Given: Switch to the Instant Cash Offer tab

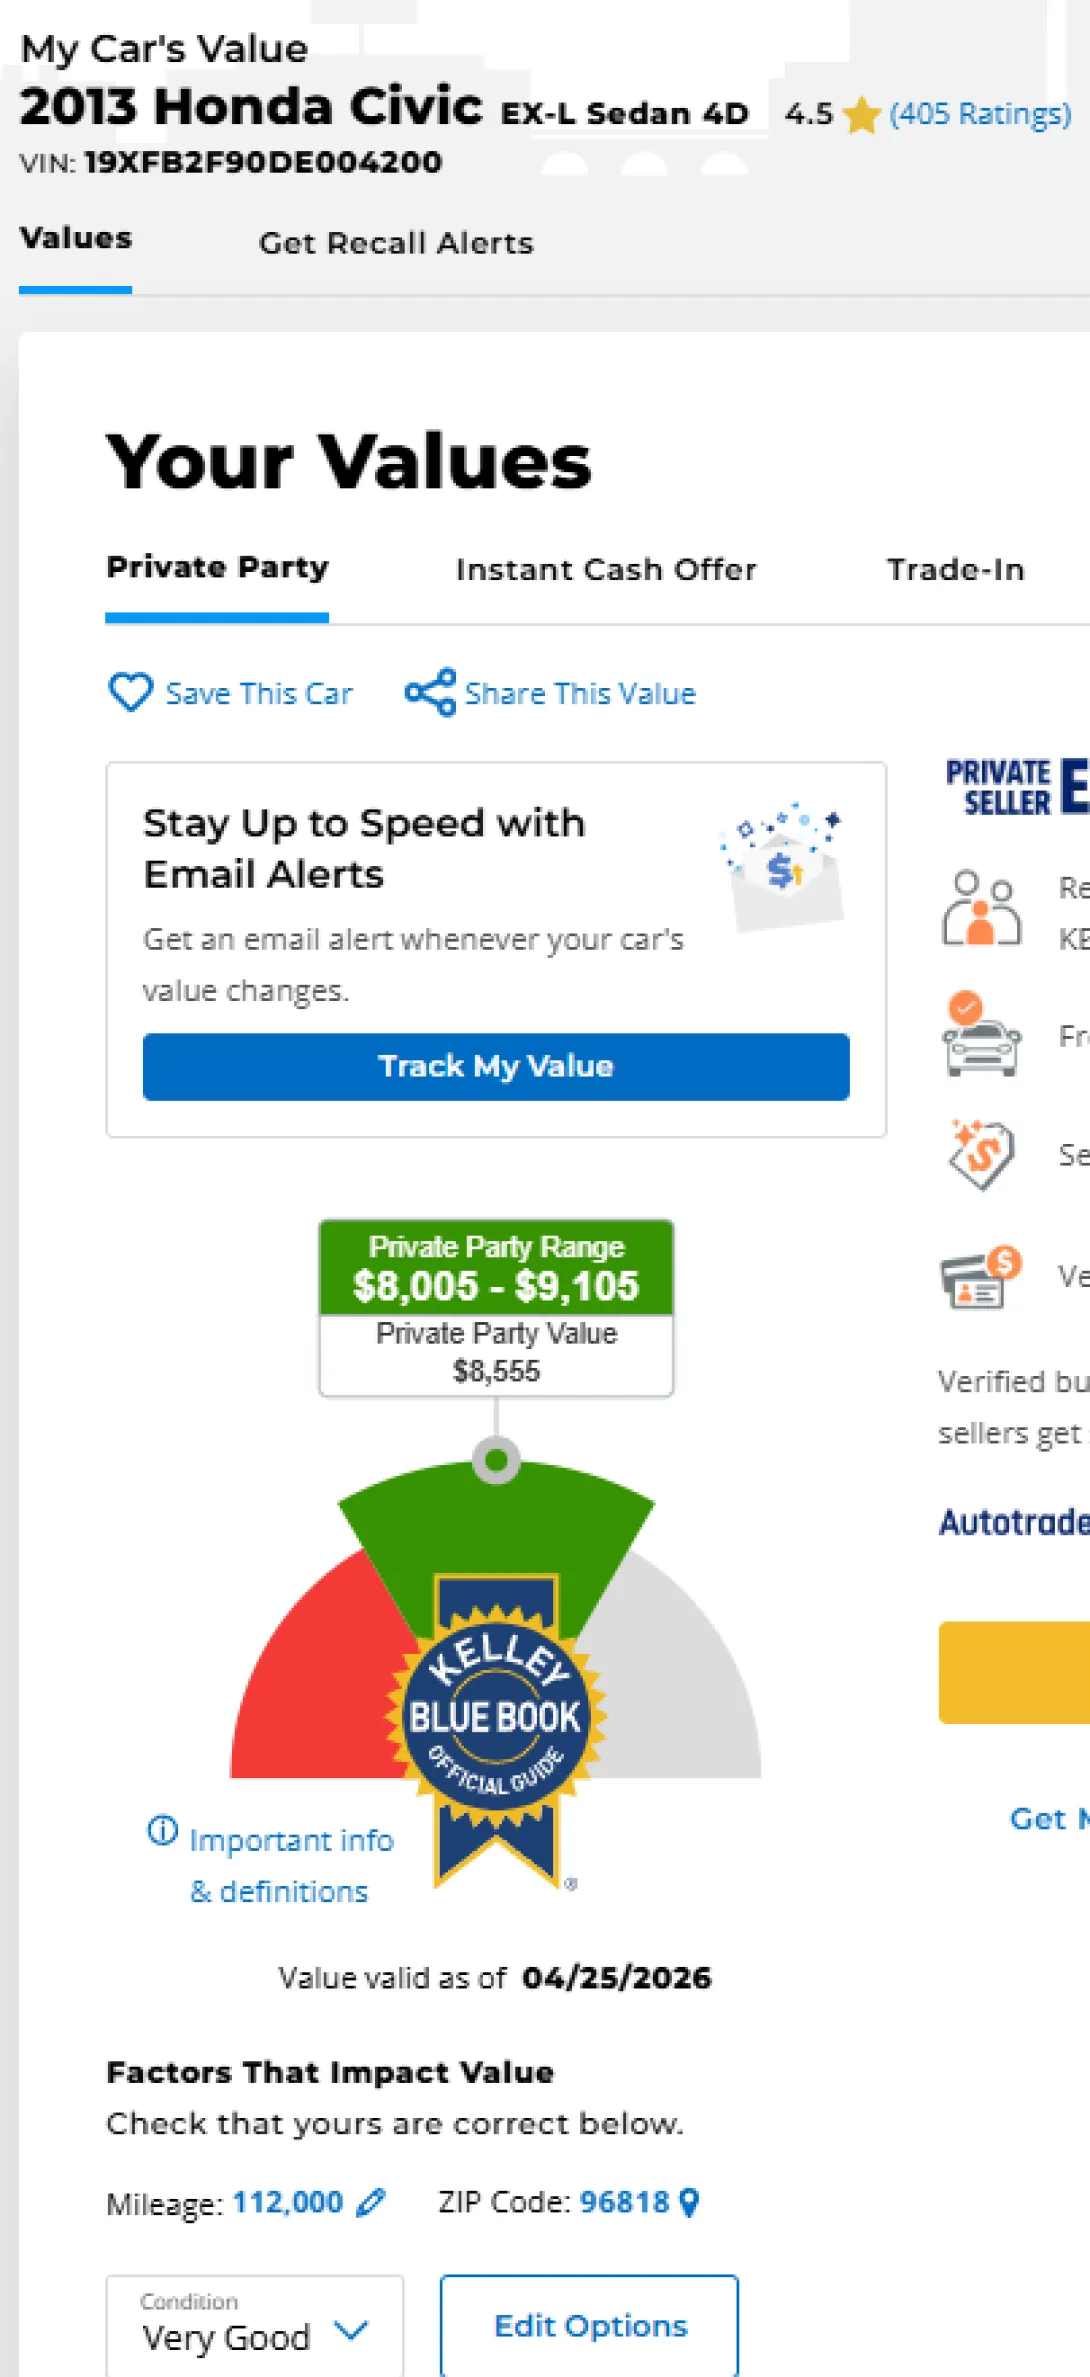Looking at the screenshot, I should (606, 570).
